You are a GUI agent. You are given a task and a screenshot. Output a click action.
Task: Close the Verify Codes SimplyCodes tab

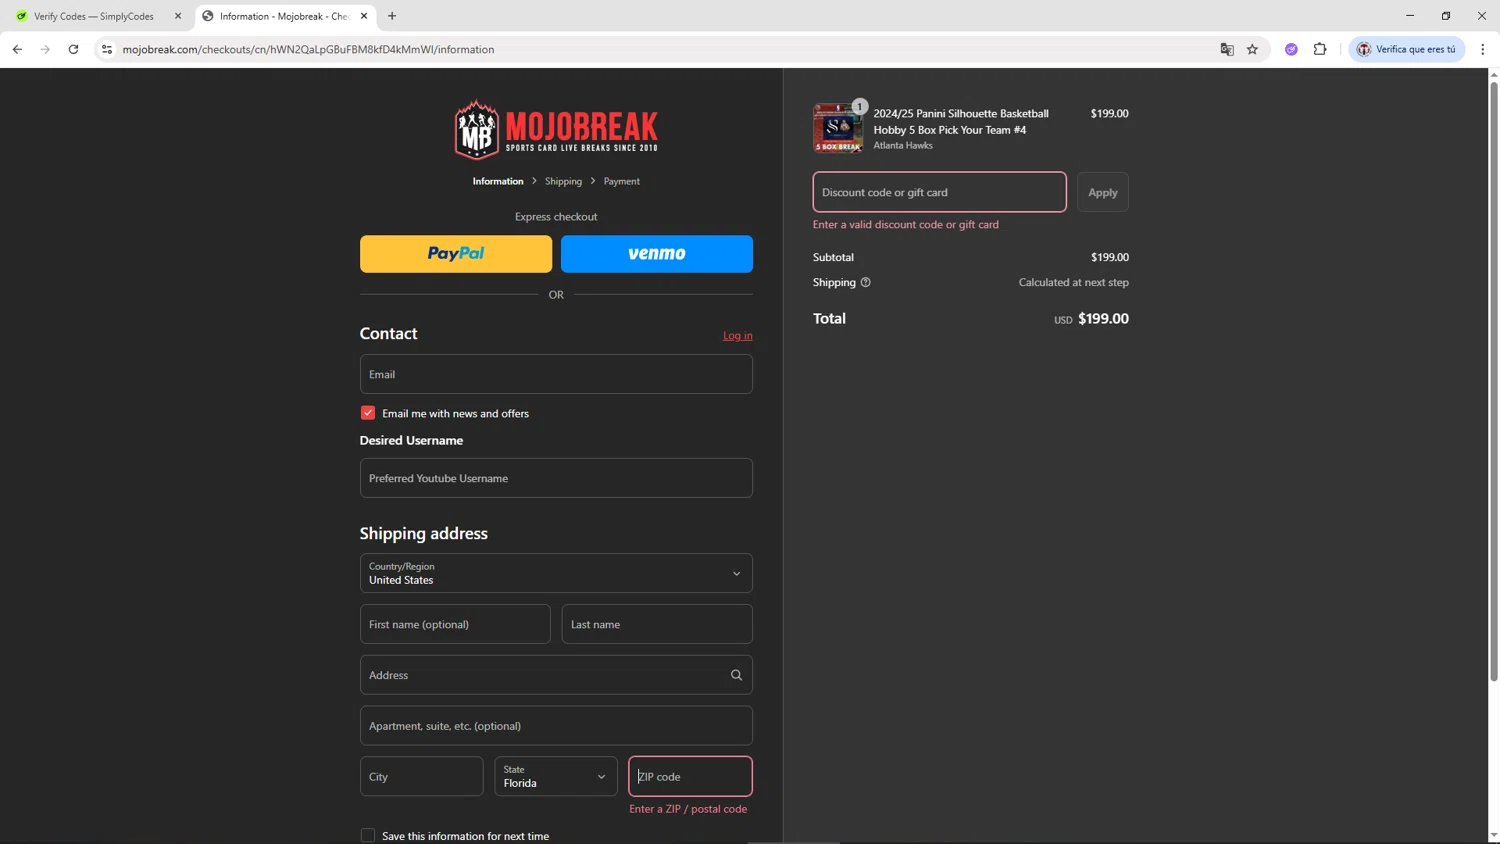tap(178, 16)
